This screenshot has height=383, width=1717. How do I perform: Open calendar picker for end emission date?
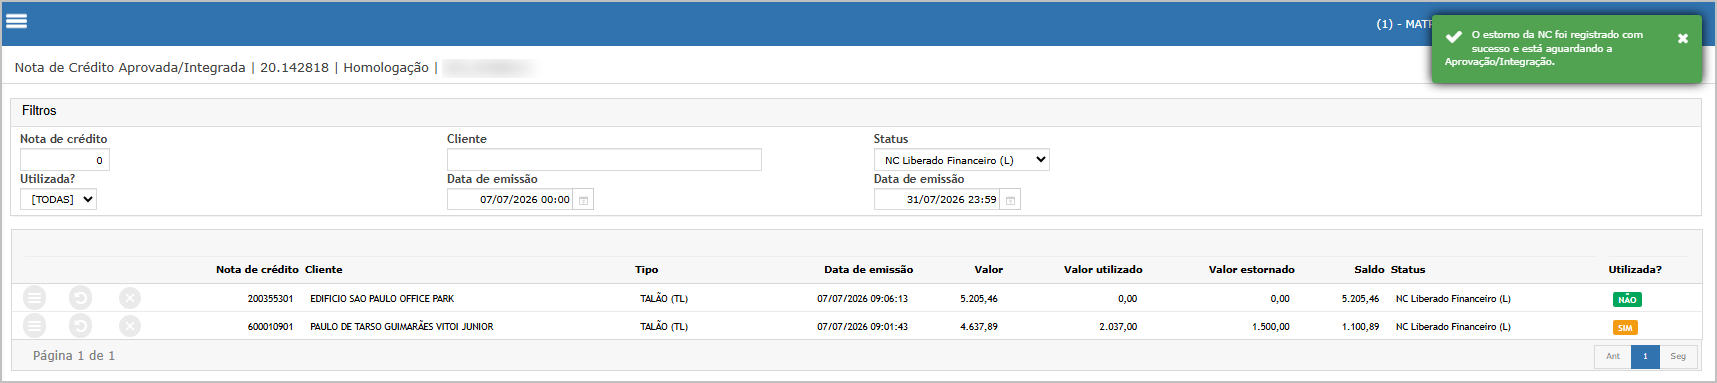point(1011,200)
